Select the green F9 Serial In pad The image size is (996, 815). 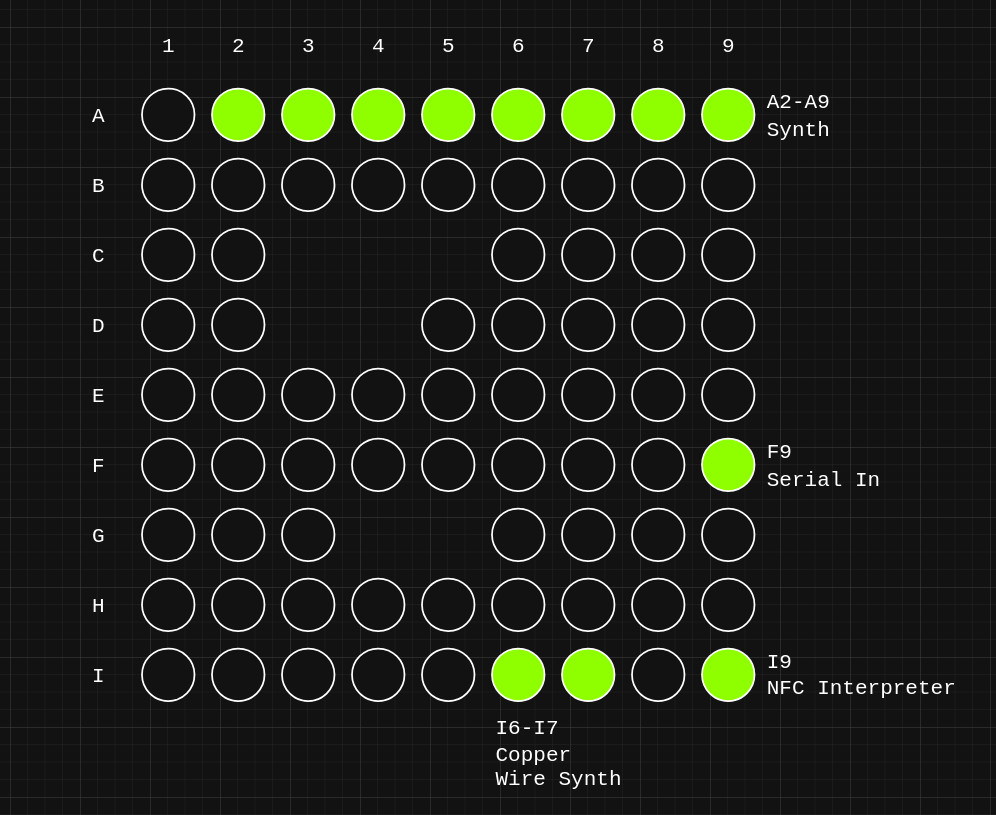coord(728,465)
